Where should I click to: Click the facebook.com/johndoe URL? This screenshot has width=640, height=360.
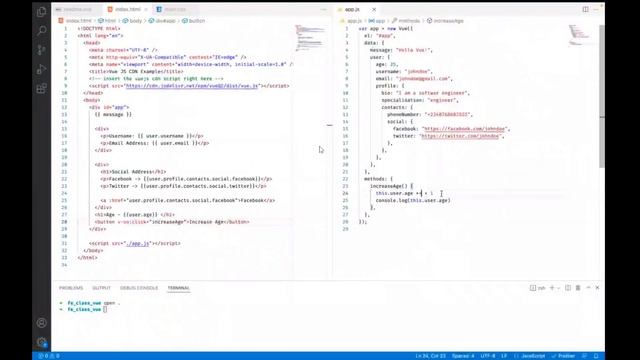[464, 129]
